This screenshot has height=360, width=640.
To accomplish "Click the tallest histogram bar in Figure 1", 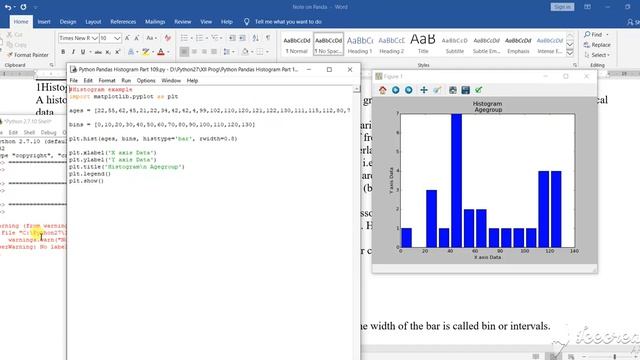I will pos(456,180).
